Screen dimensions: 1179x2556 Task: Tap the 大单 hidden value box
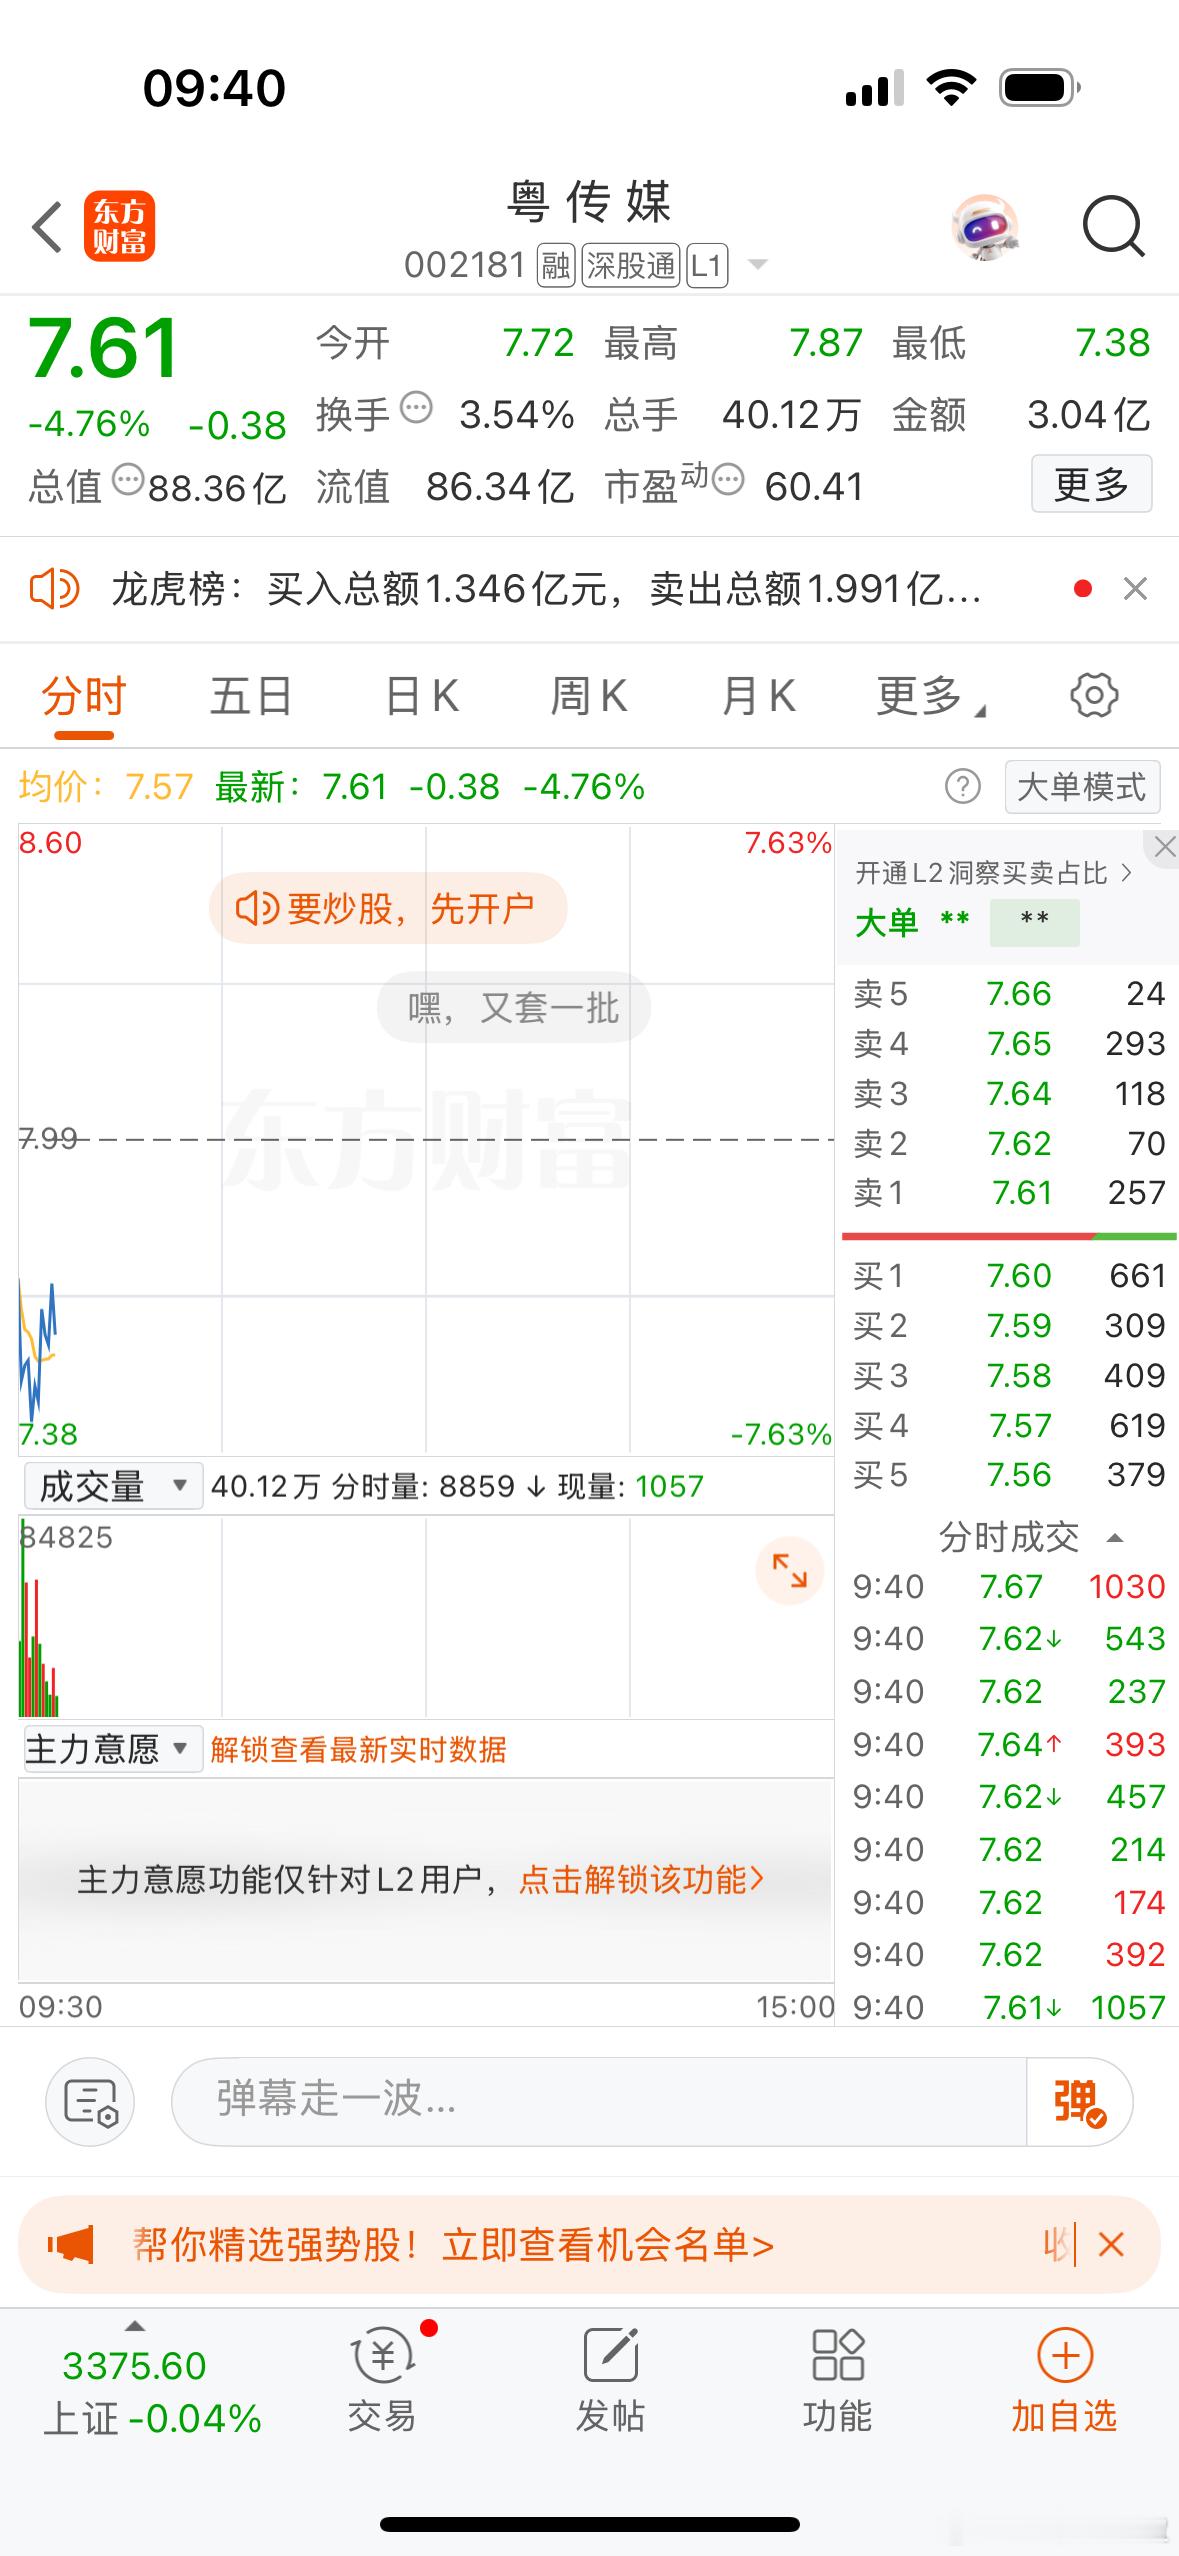click(1034, 921)
